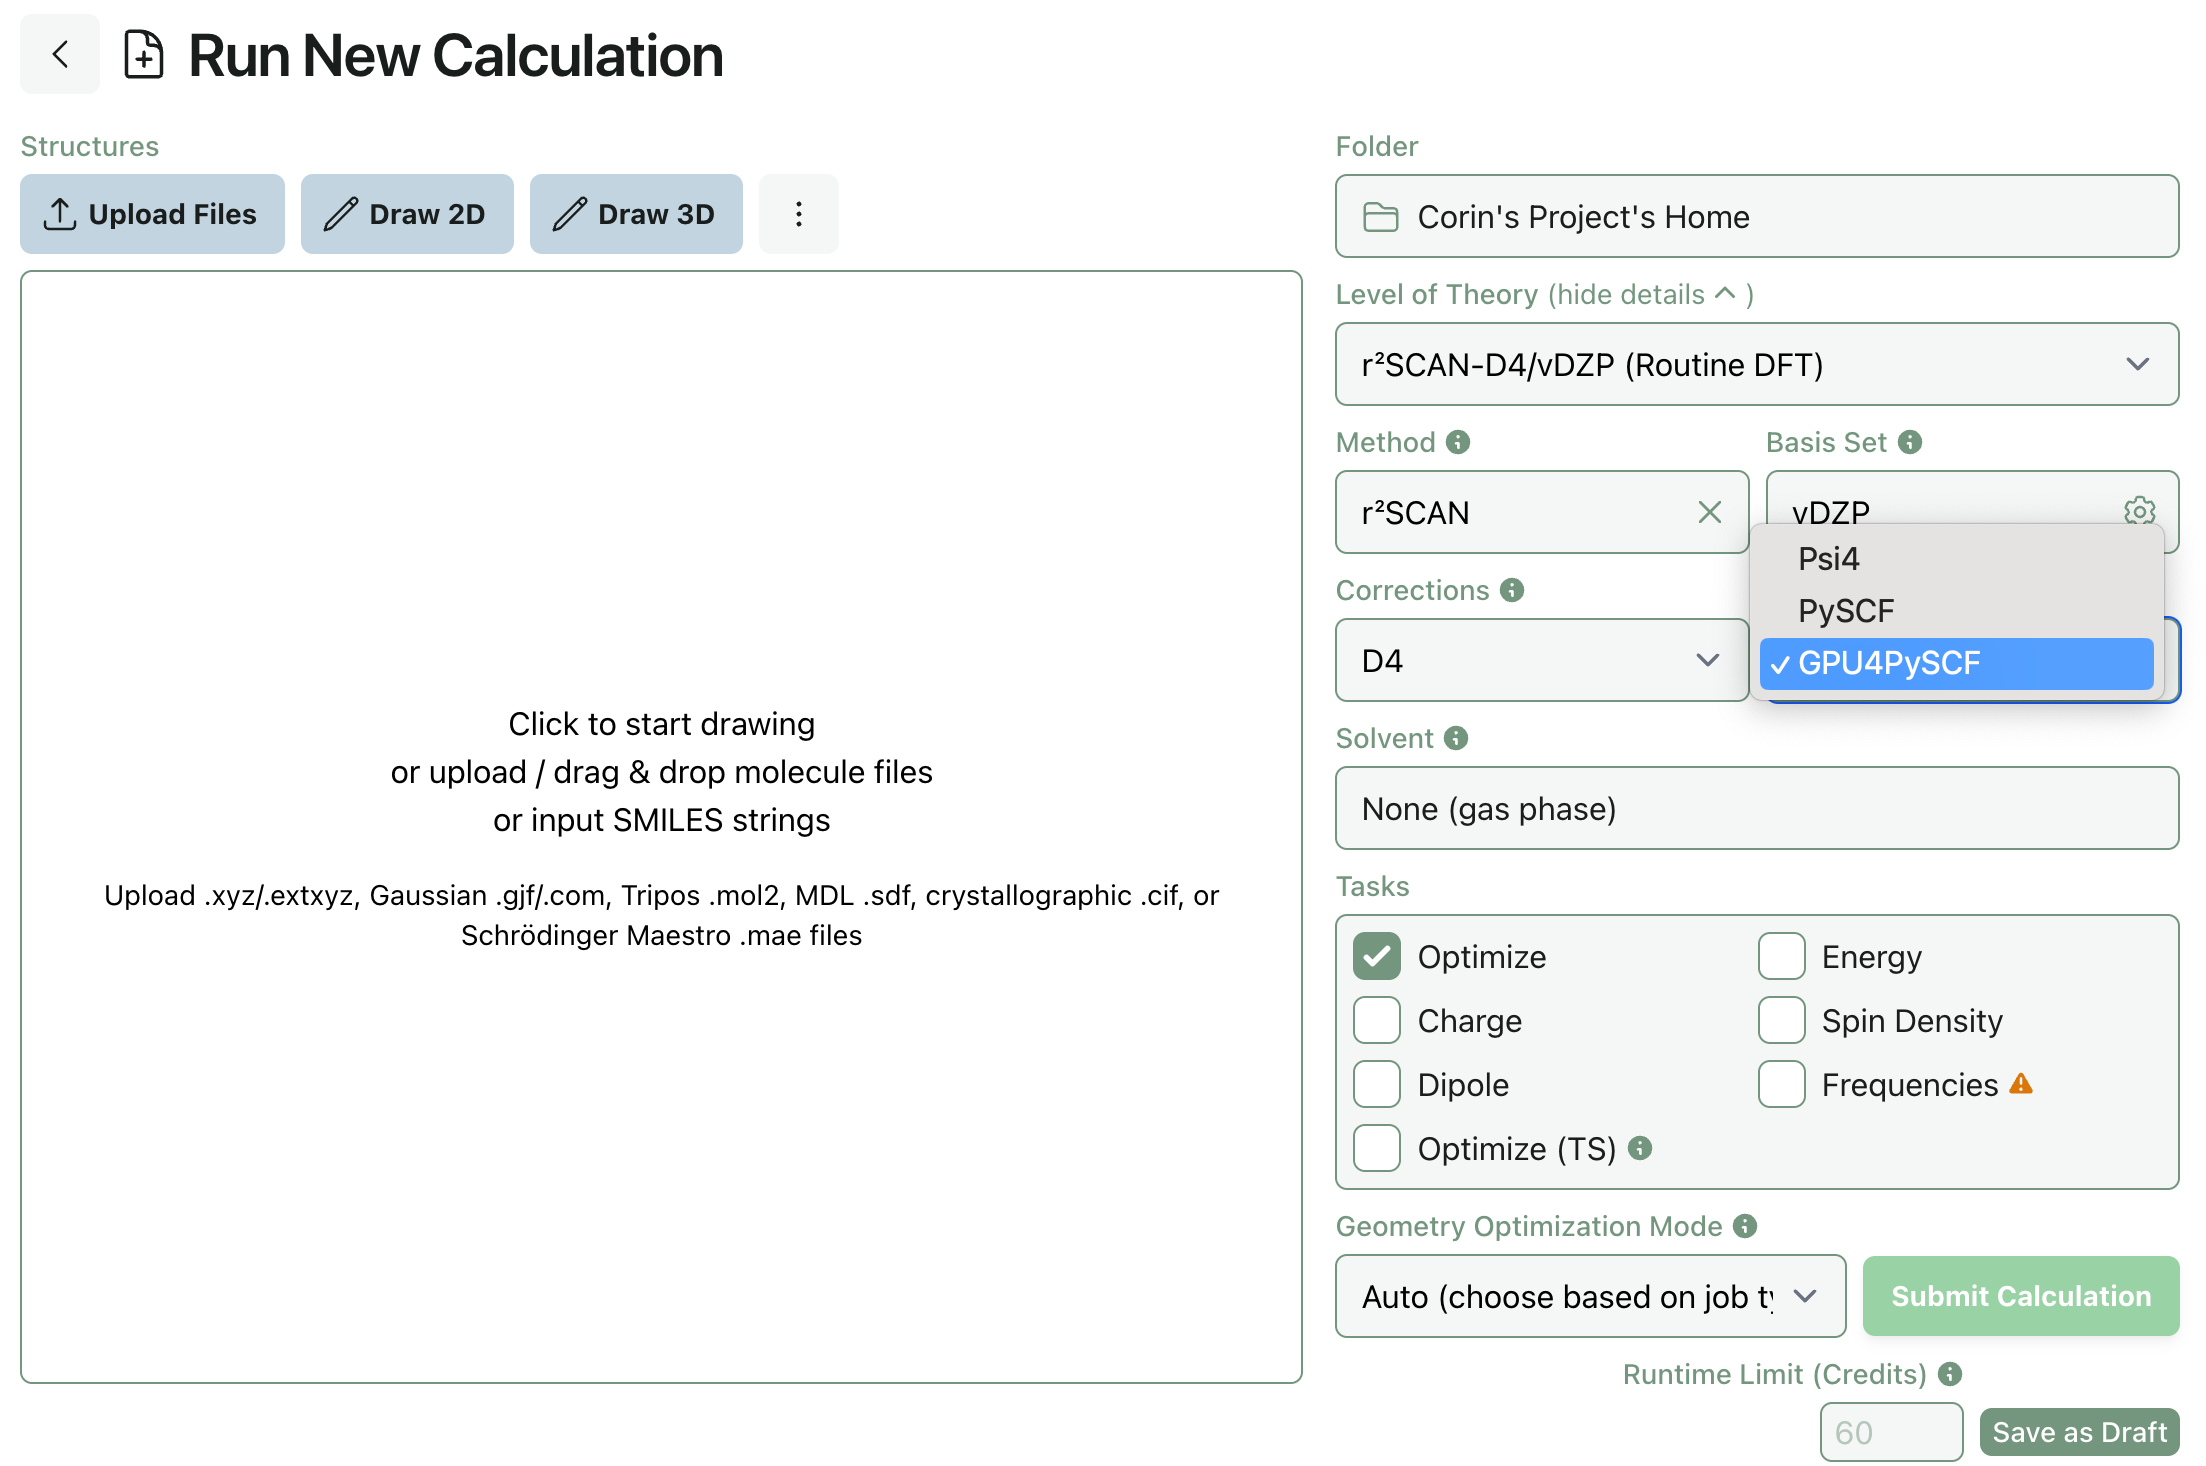Click the Frequencies warning triangle icon
2206x1466 pixels.
[x=2021, y=1083]
